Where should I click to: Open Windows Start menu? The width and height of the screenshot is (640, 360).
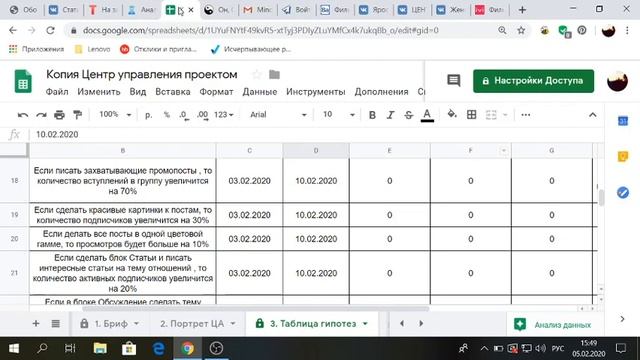click(14, 349)
